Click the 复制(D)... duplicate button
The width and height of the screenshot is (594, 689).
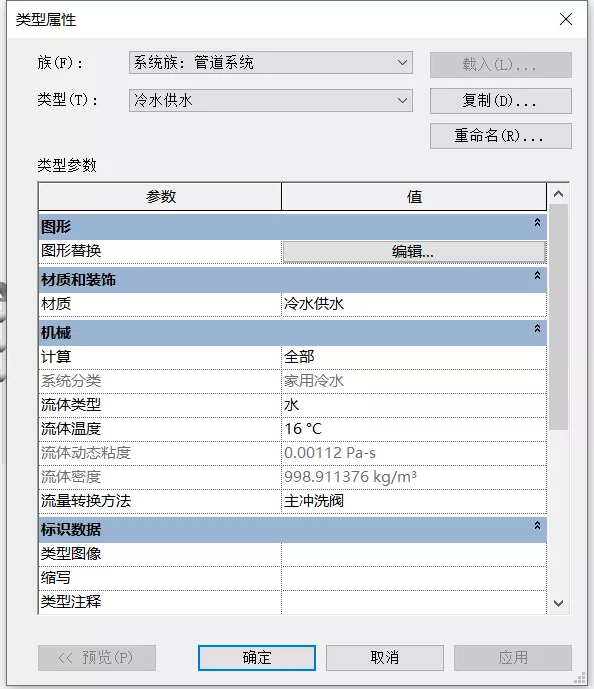(x=501, y=101)
